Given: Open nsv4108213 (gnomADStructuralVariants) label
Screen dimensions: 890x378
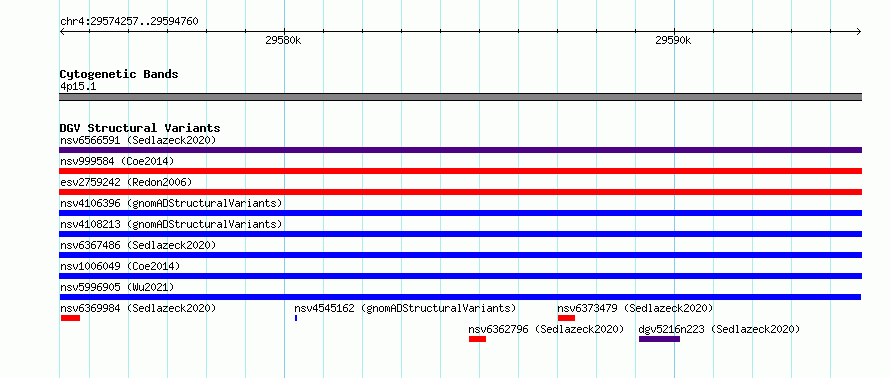Looking at the screenshot, I should coord(171,224).
